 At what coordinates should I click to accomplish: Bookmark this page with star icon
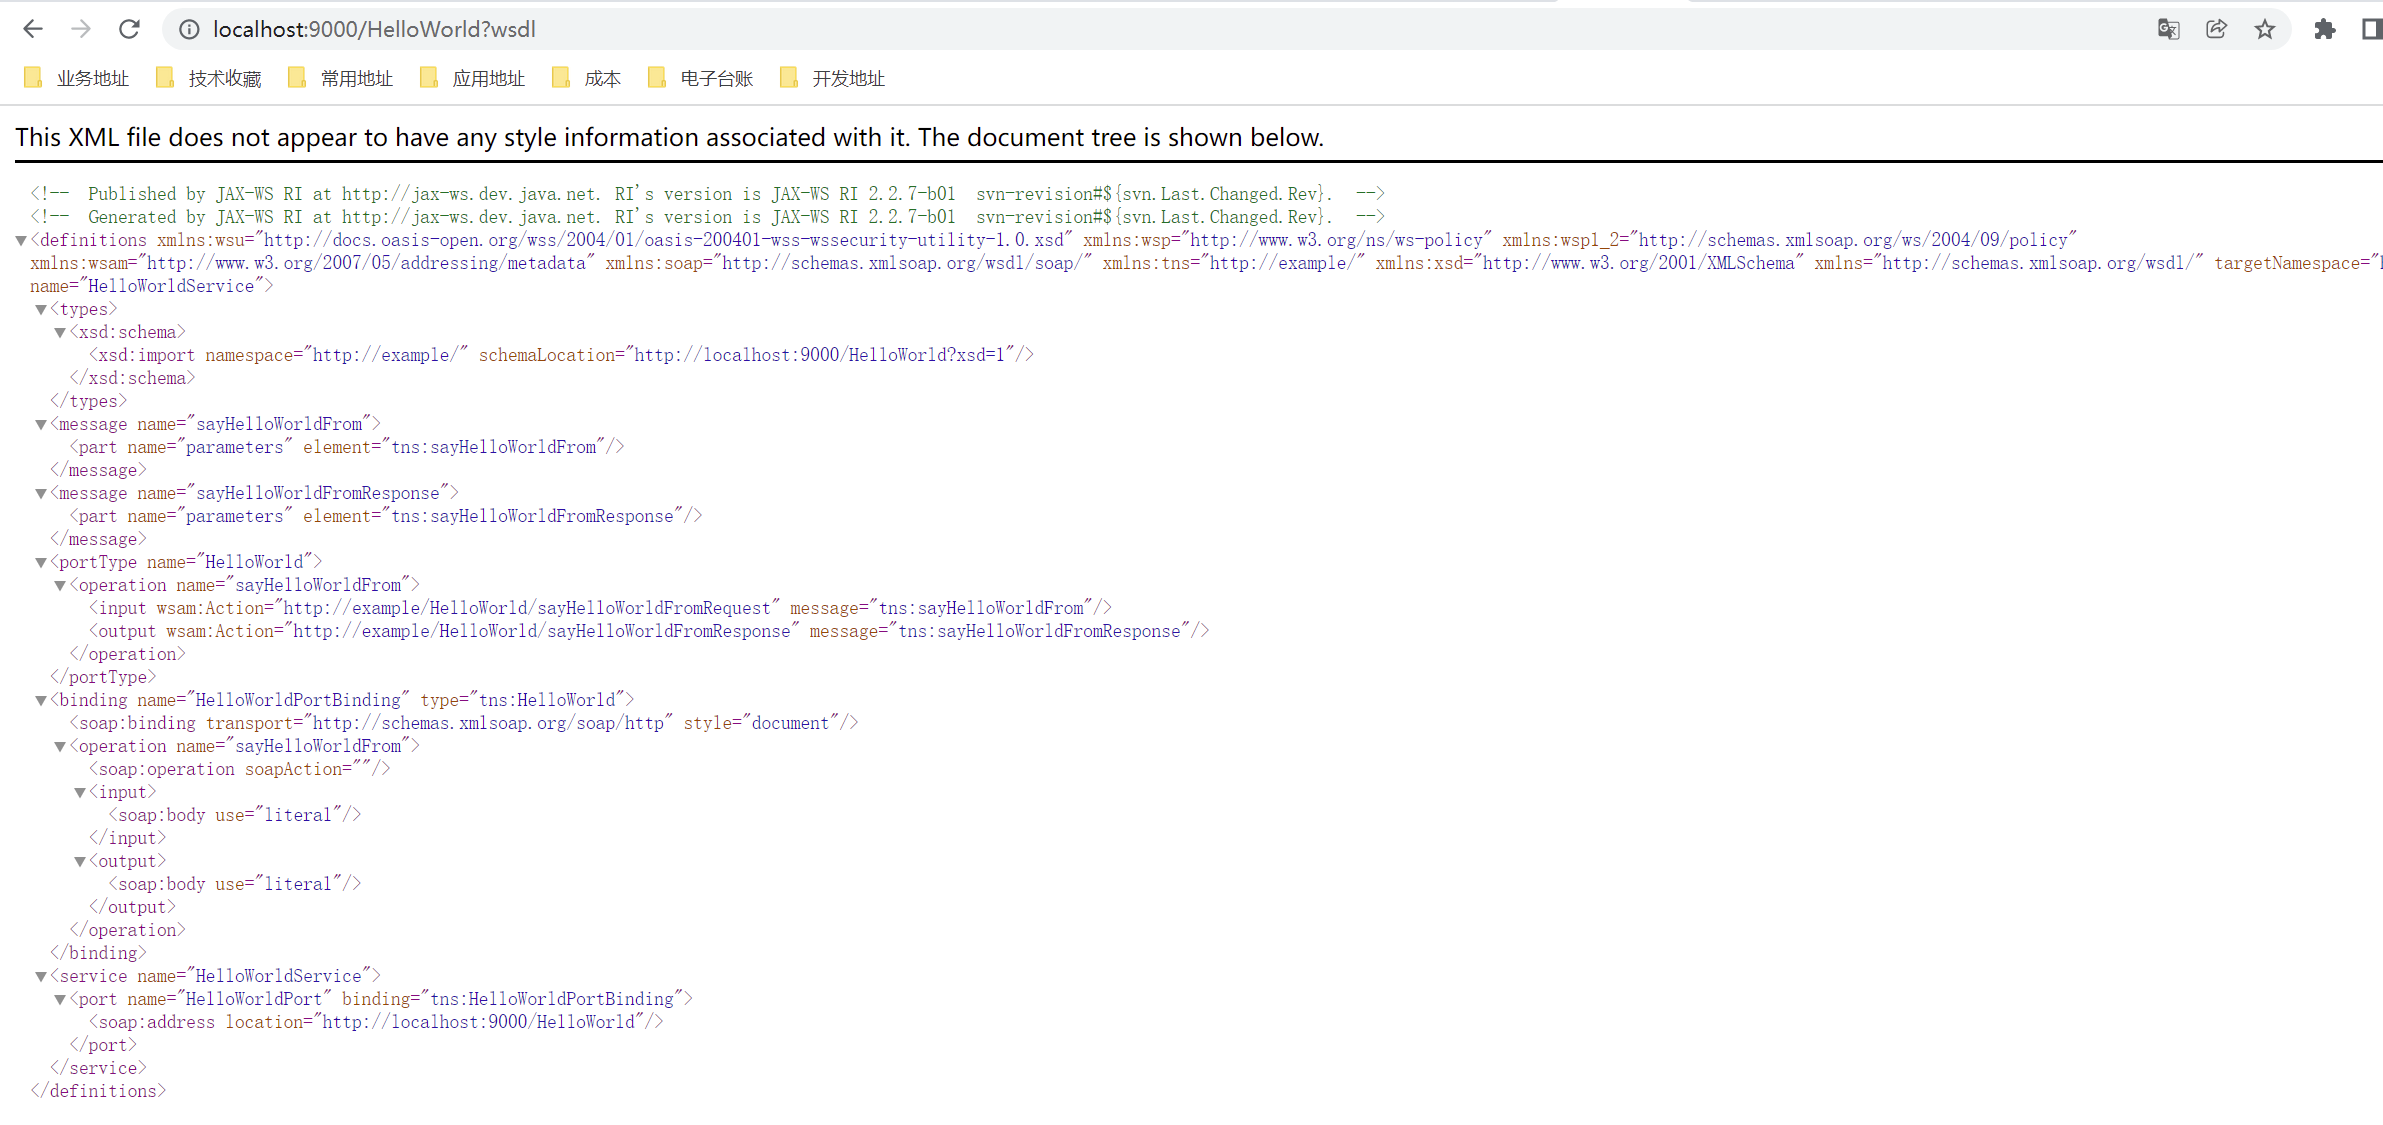[2265, 29]
